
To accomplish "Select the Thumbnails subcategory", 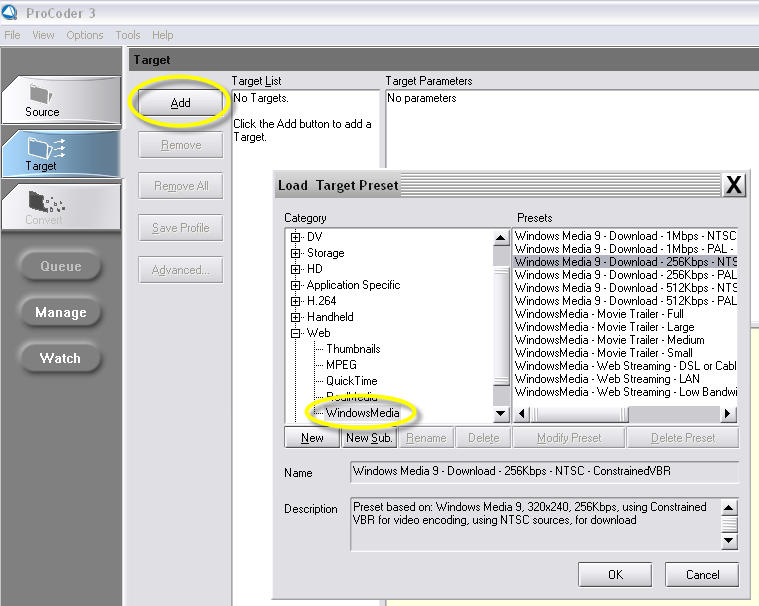I will click(353, 349).
